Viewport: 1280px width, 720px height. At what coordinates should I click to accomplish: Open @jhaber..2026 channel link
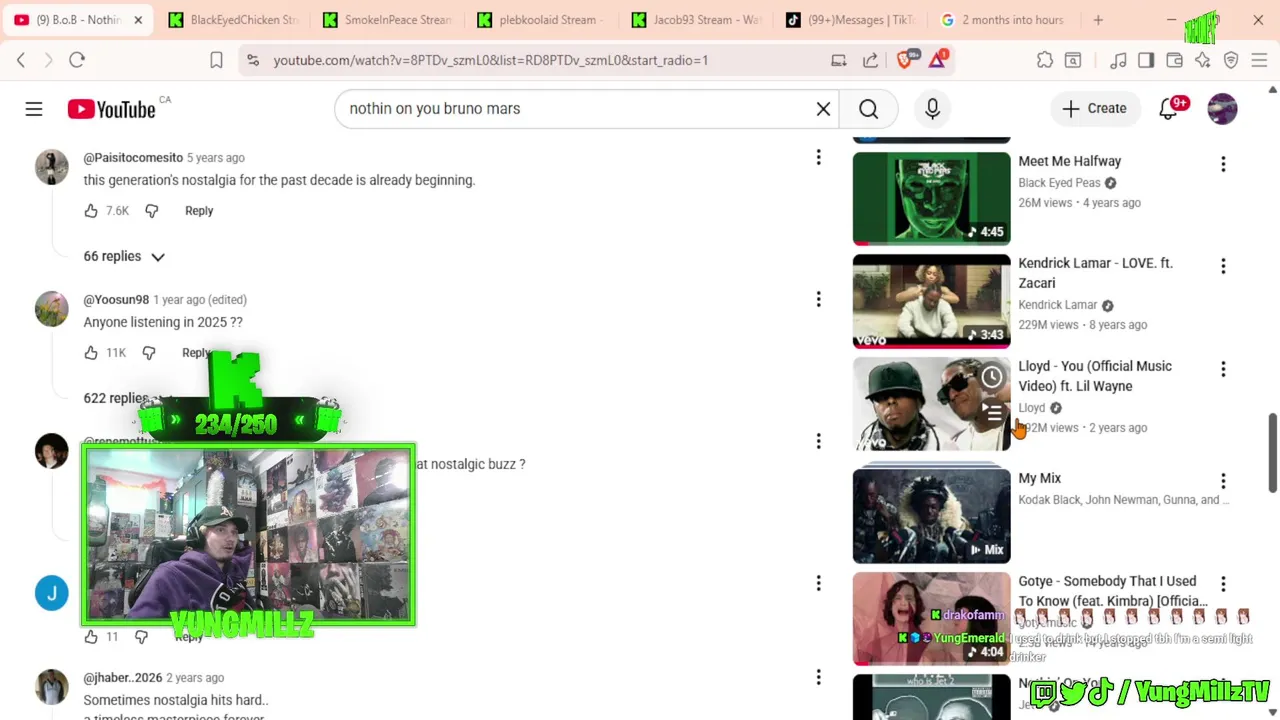point(122,678)
